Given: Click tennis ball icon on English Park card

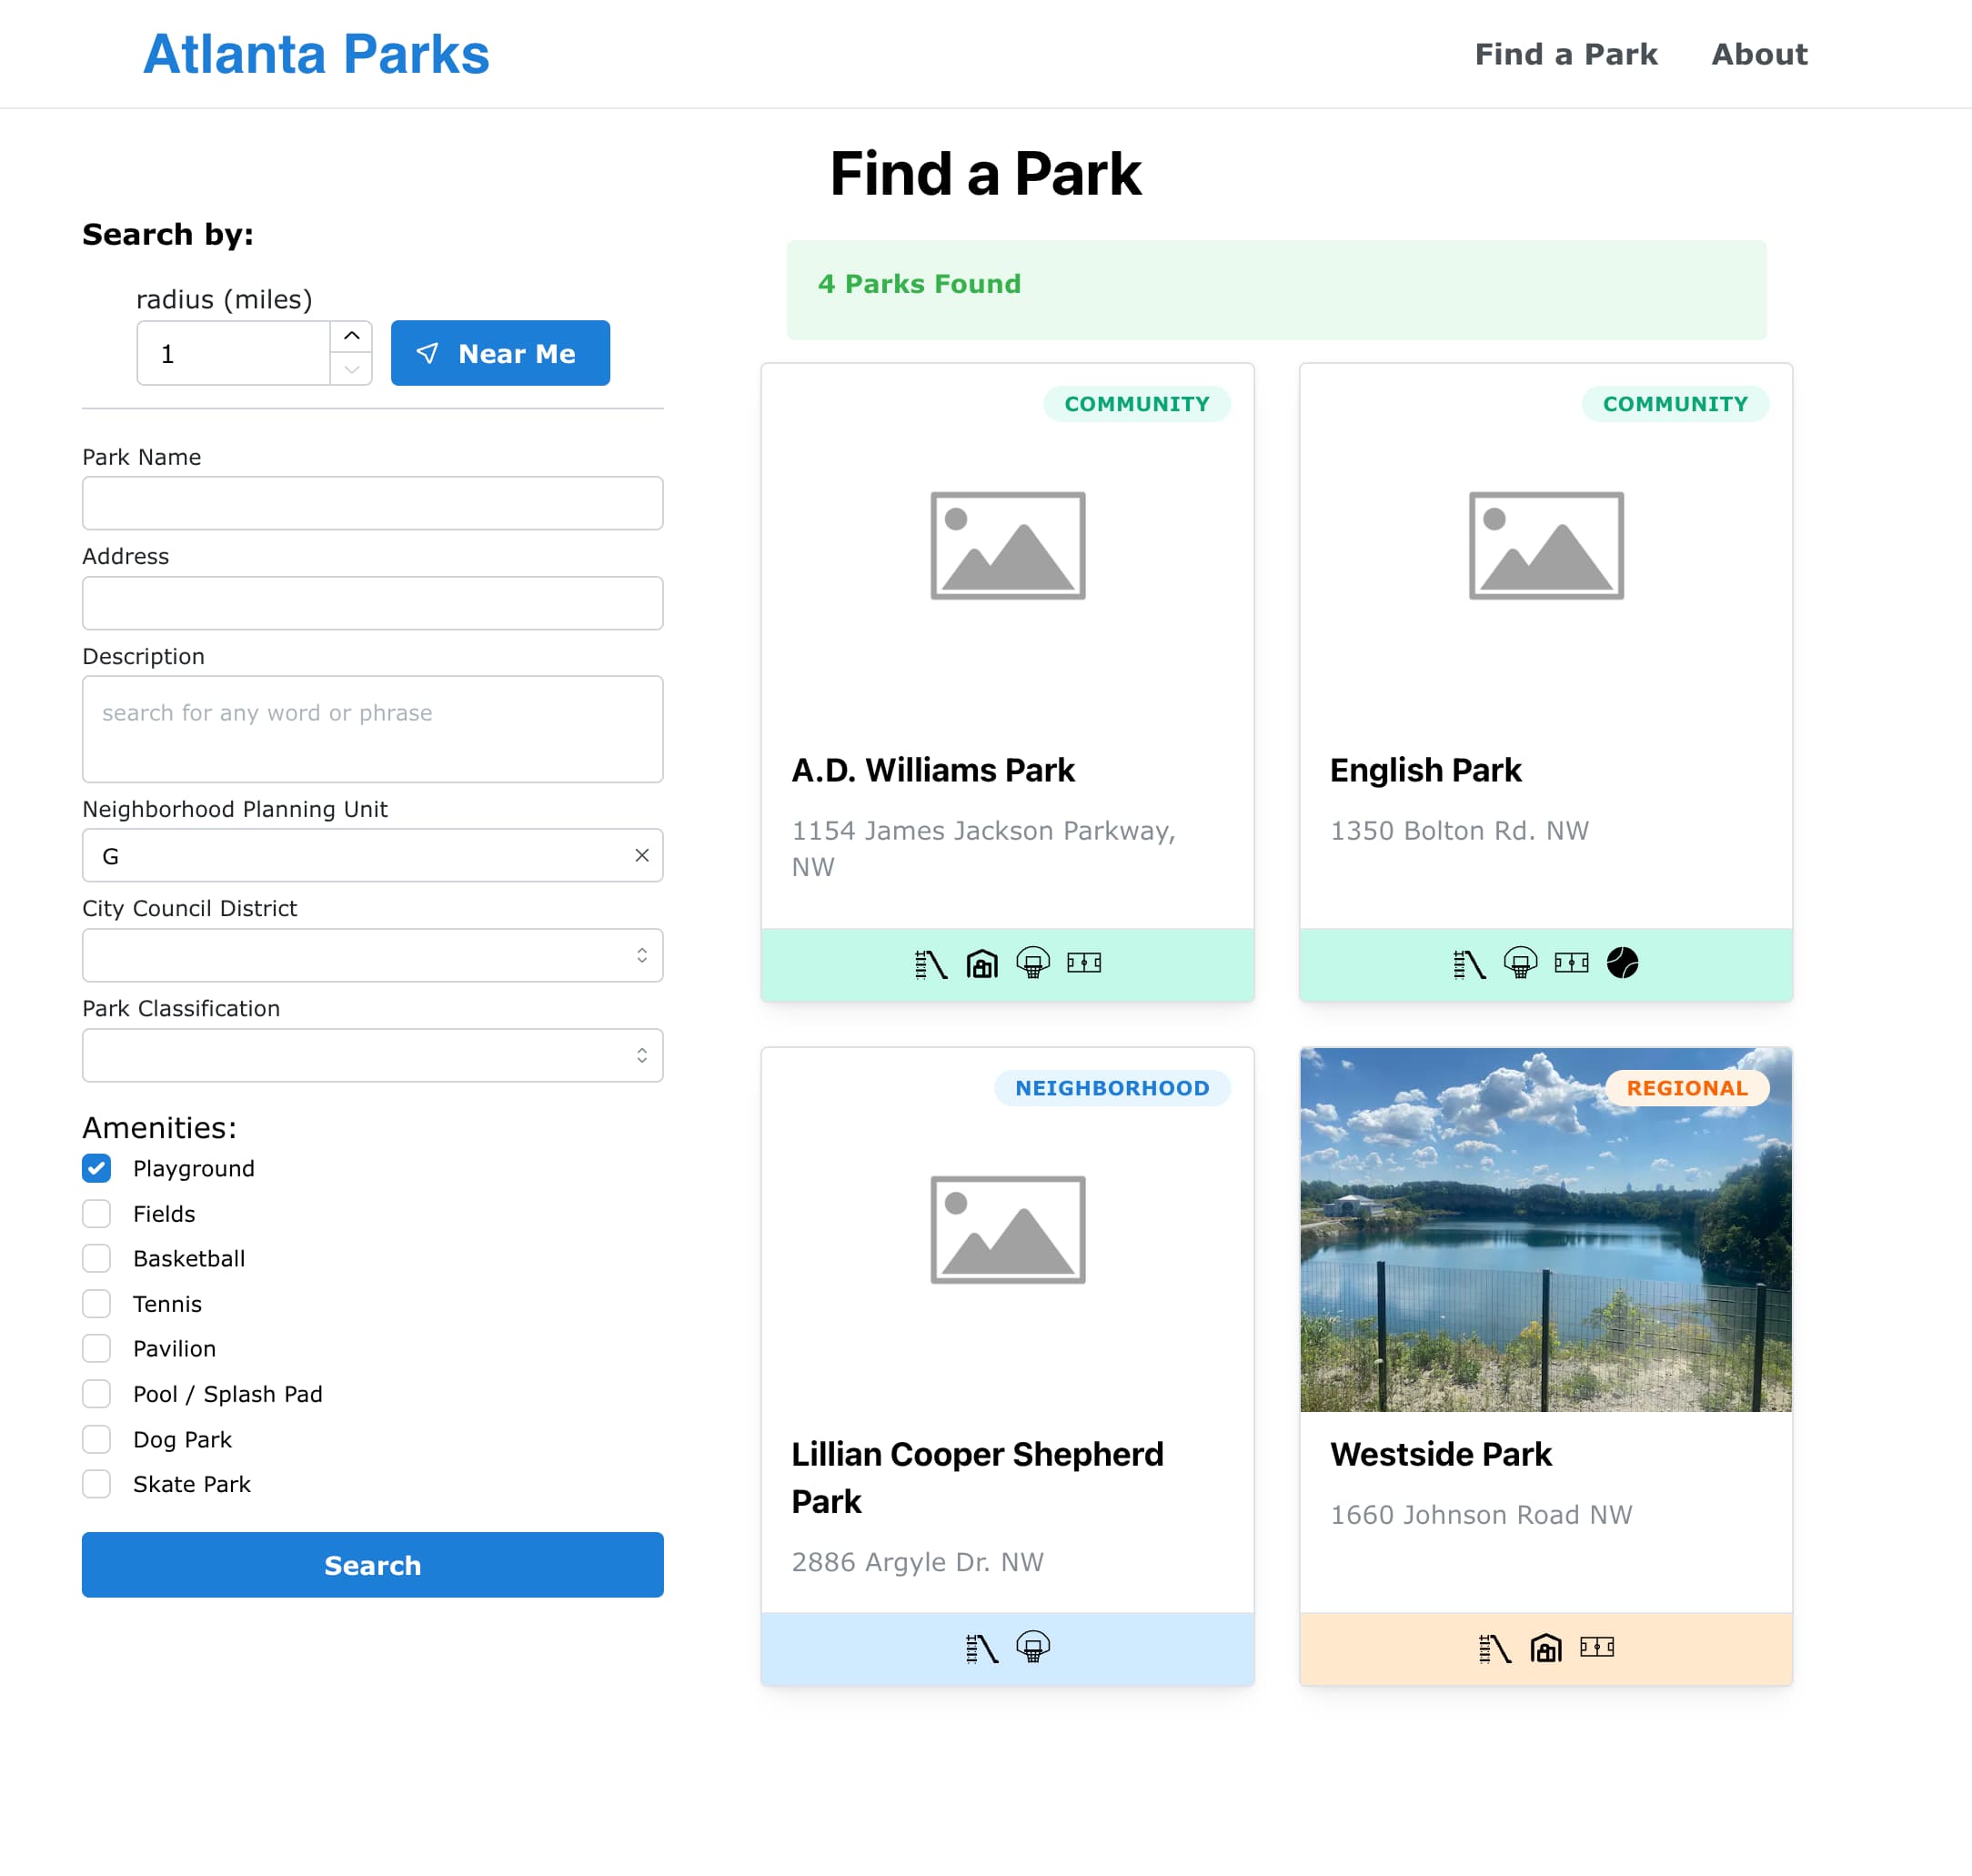Looking at the screenshot, I should (x=1622, y=963).
